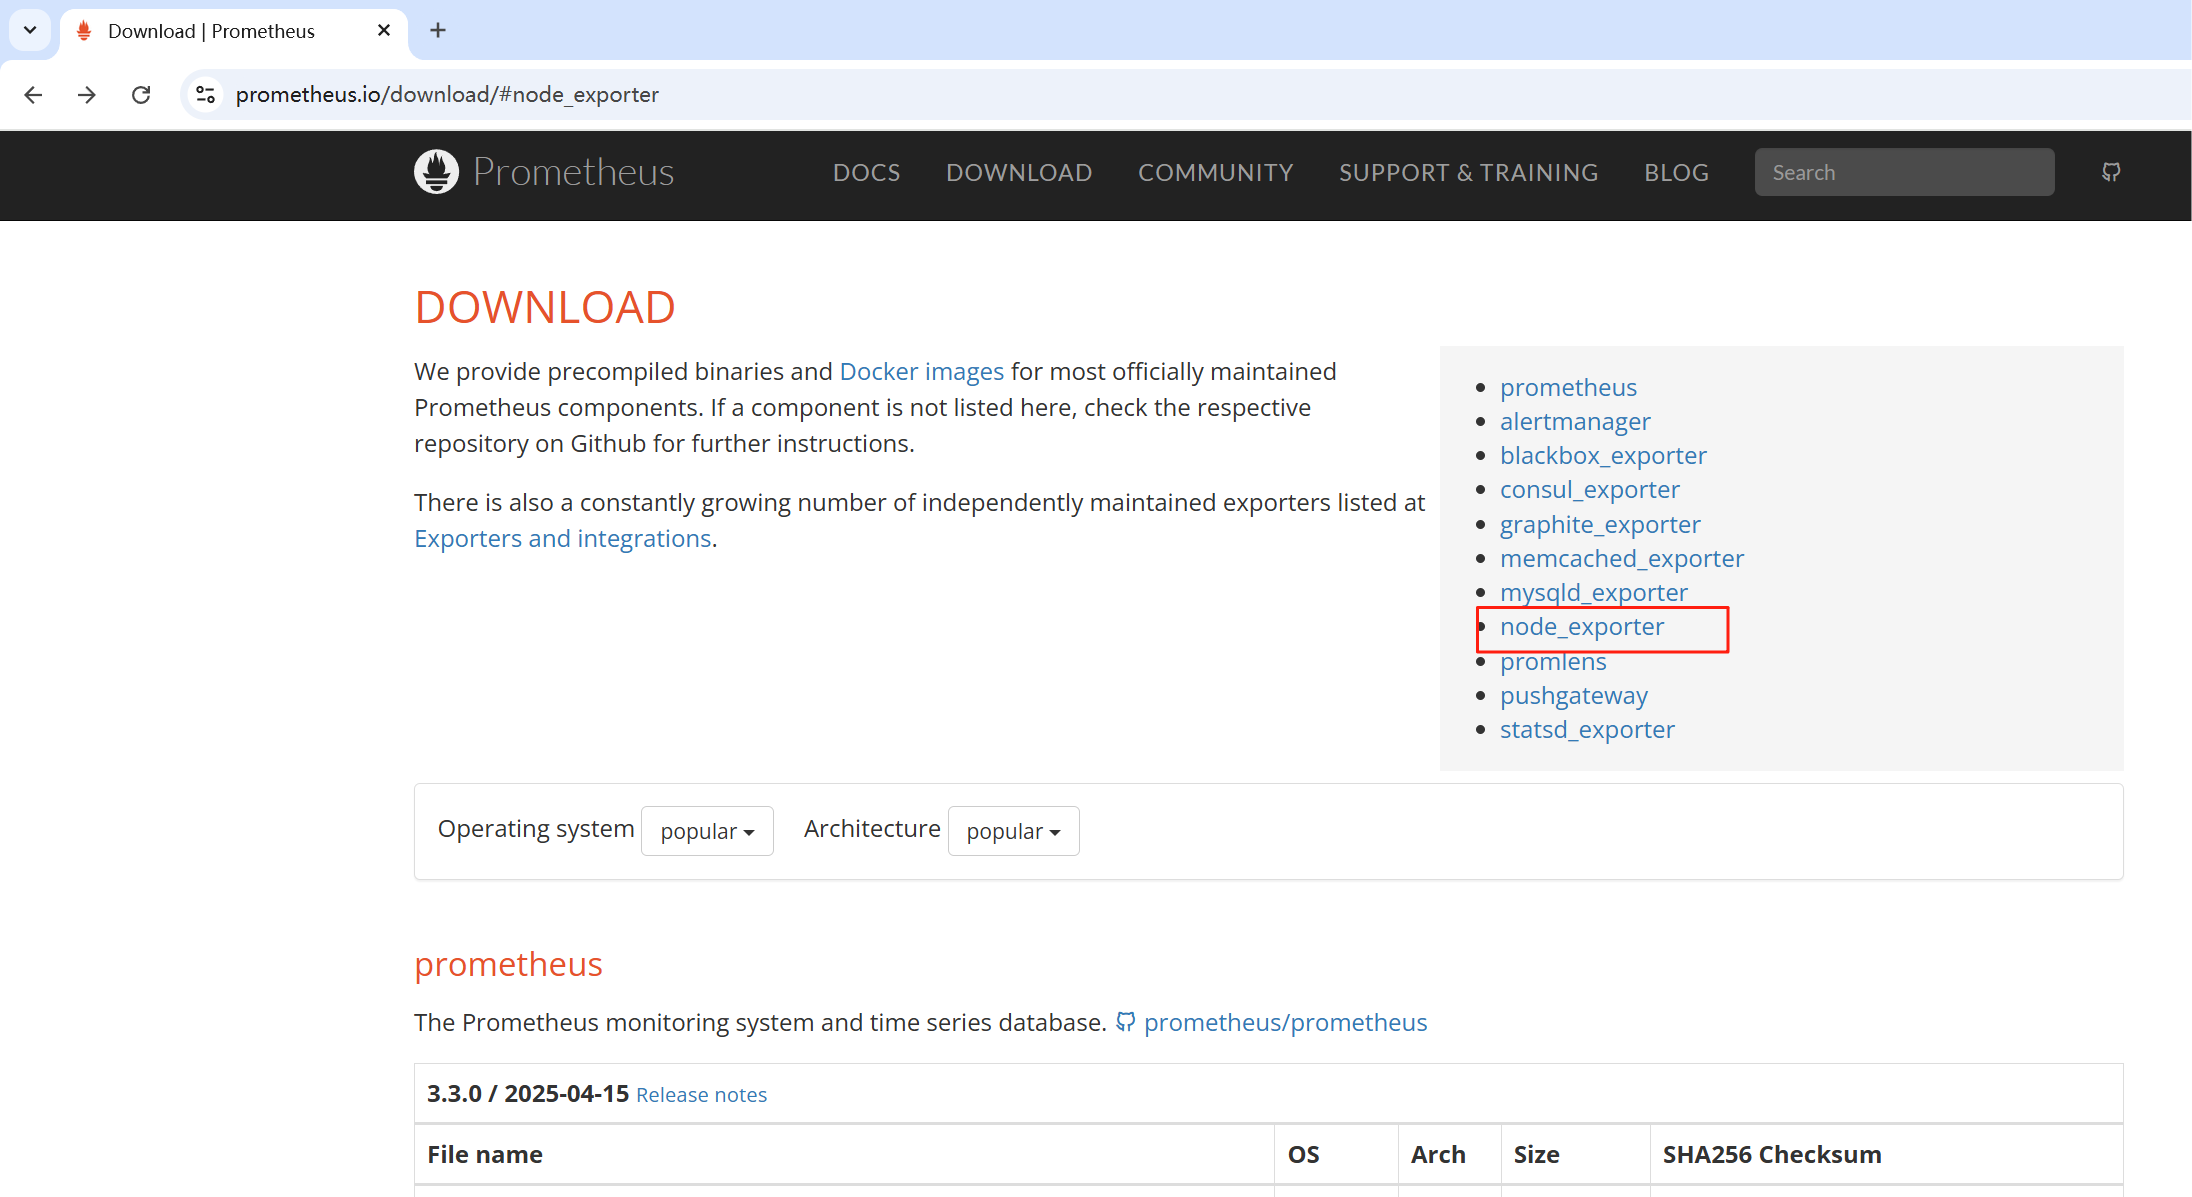Go to SUPPORT & TRAINING page
The image size is (2192, 1197).
point(1468,172)
